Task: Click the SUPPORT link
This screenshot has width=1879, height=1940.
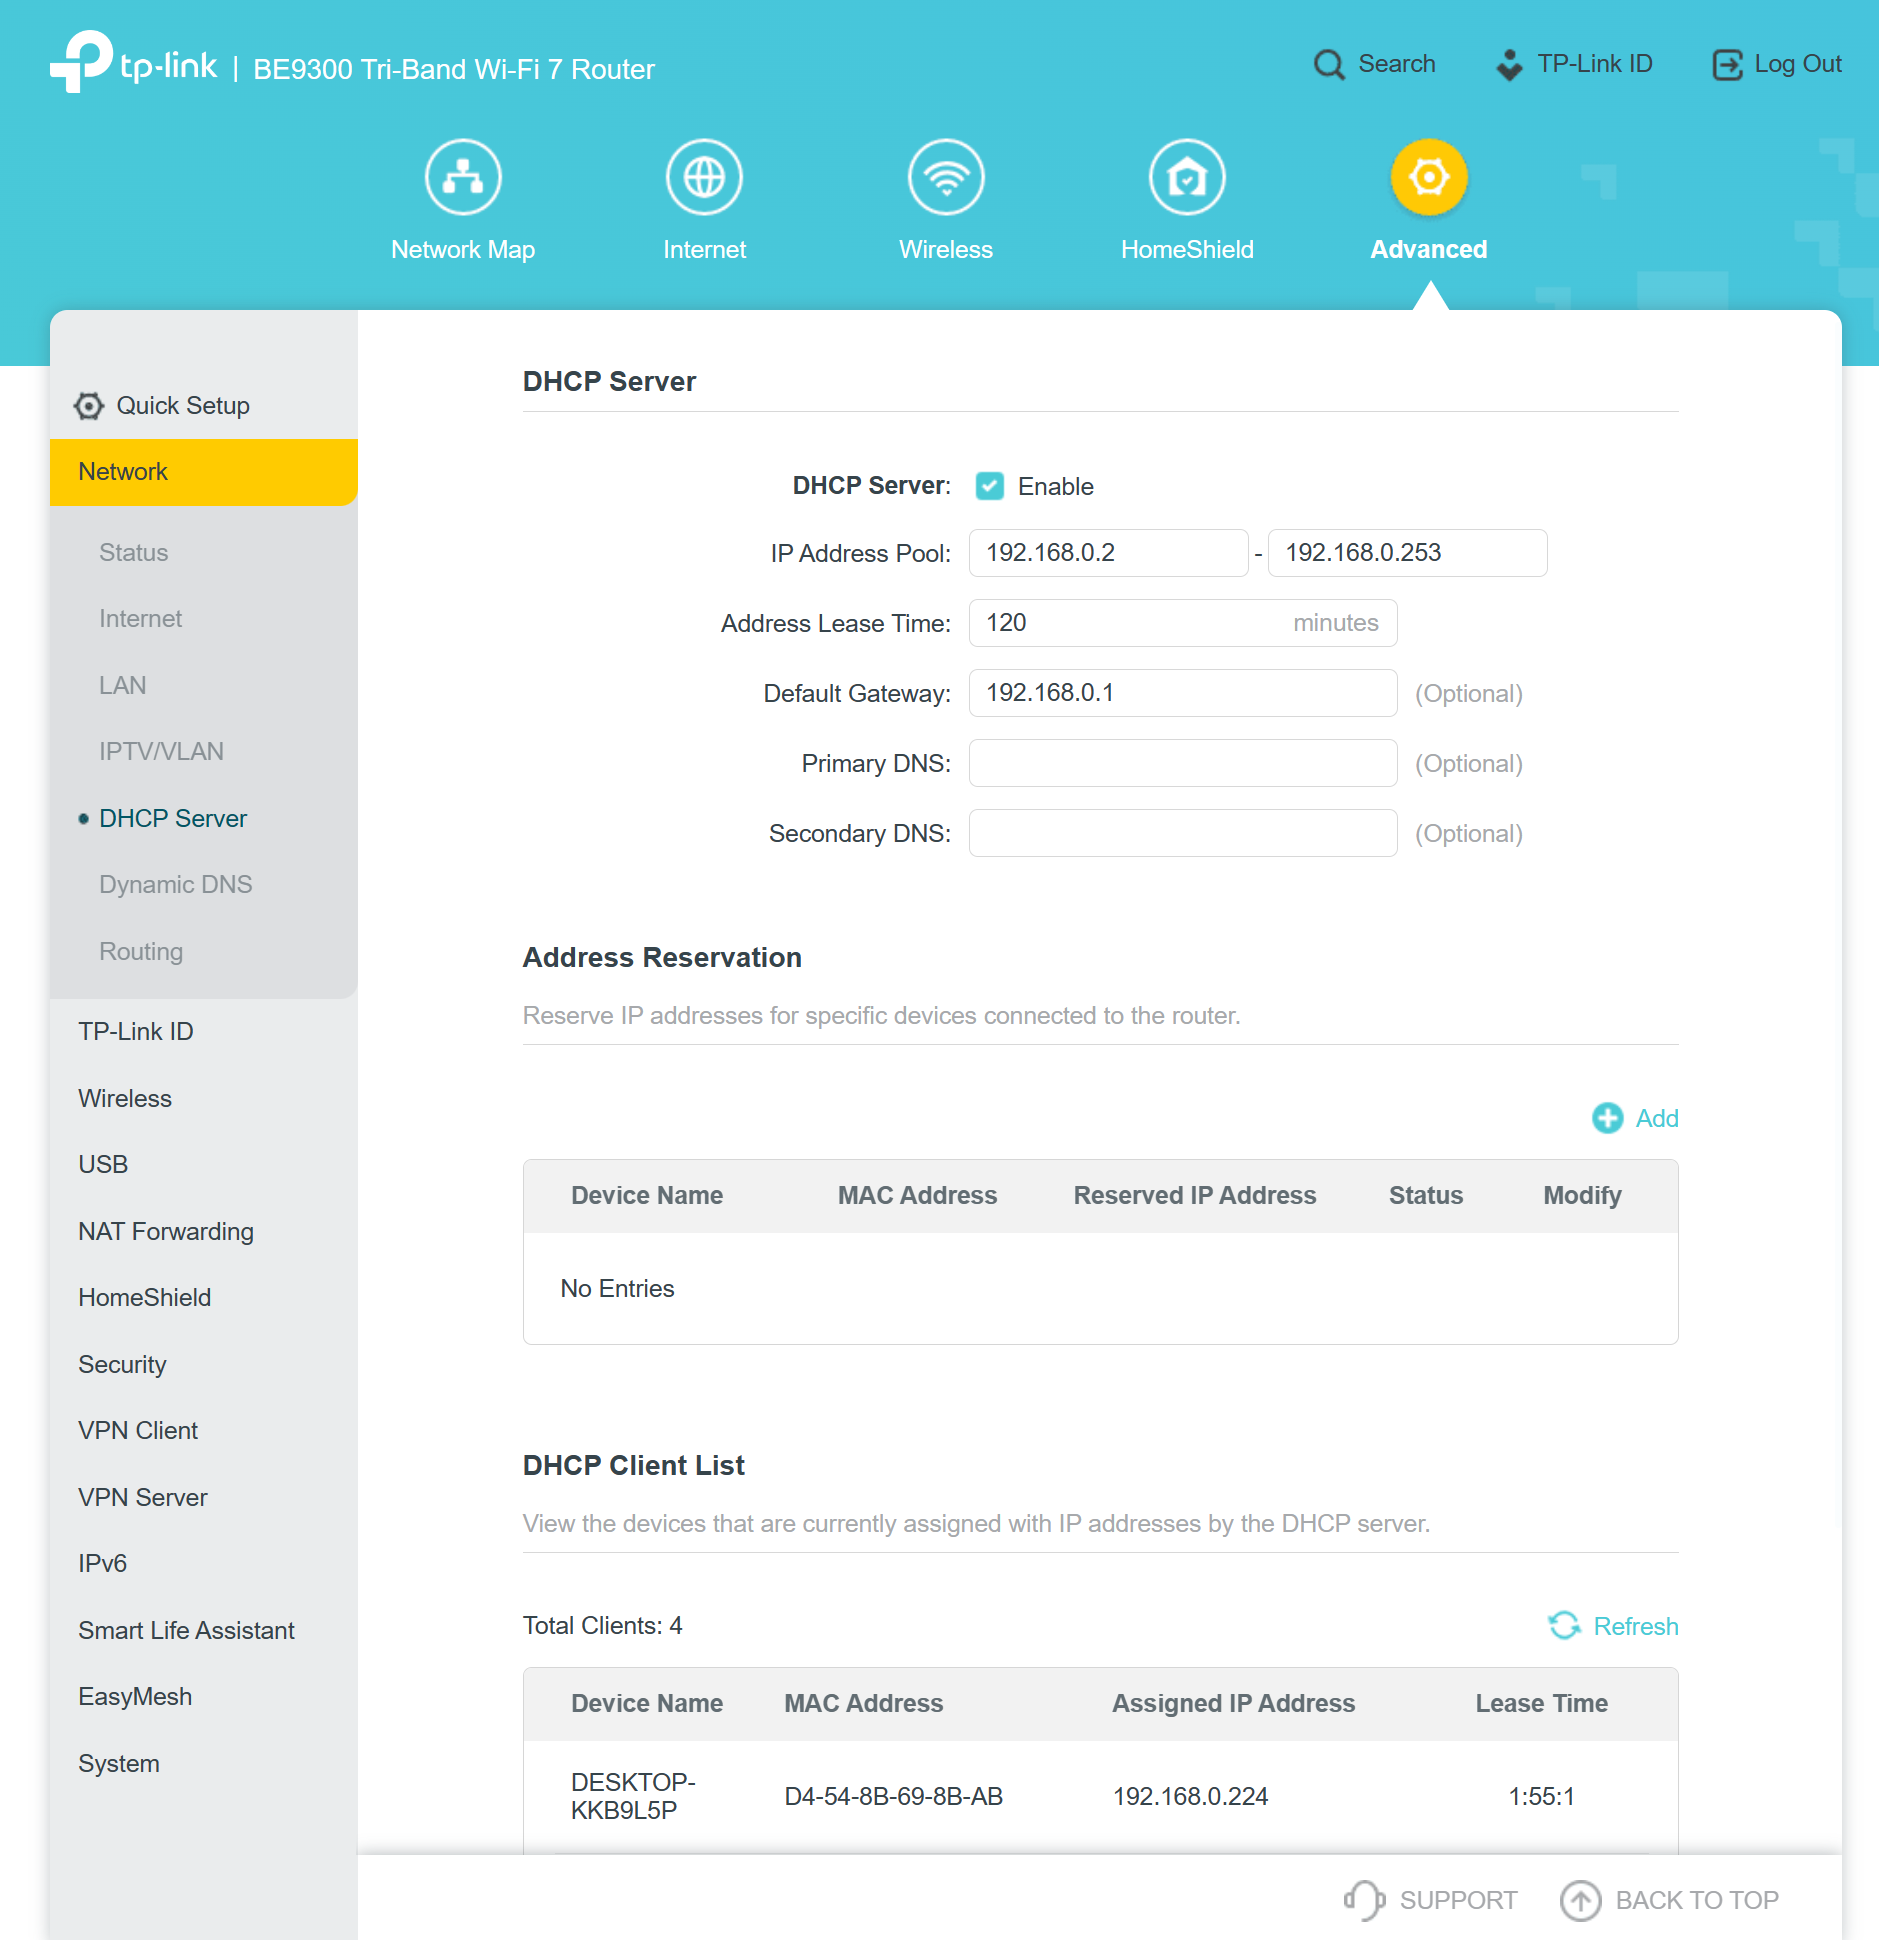Action: pyautogui.click(x=1431, y=1900)
